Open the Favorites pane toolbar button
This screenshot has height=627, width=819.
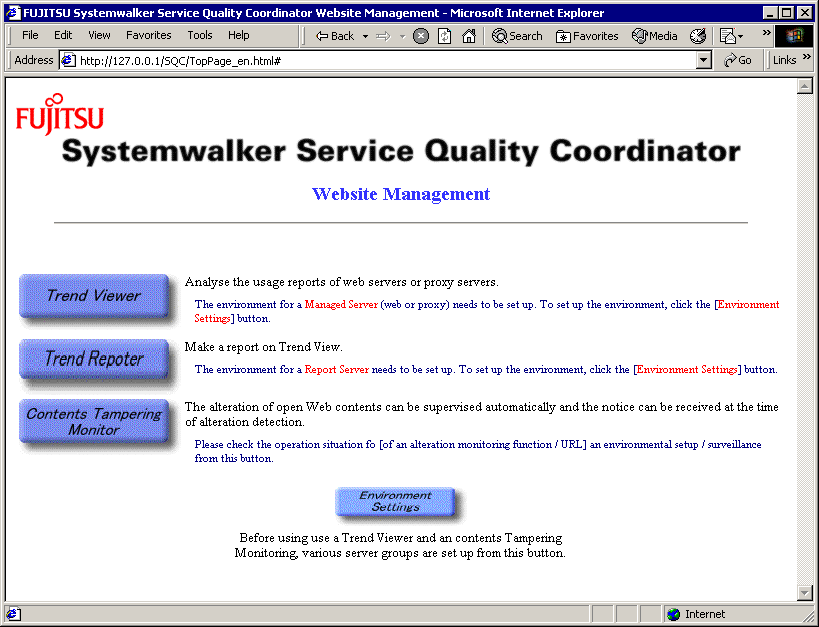pos(587,36)
